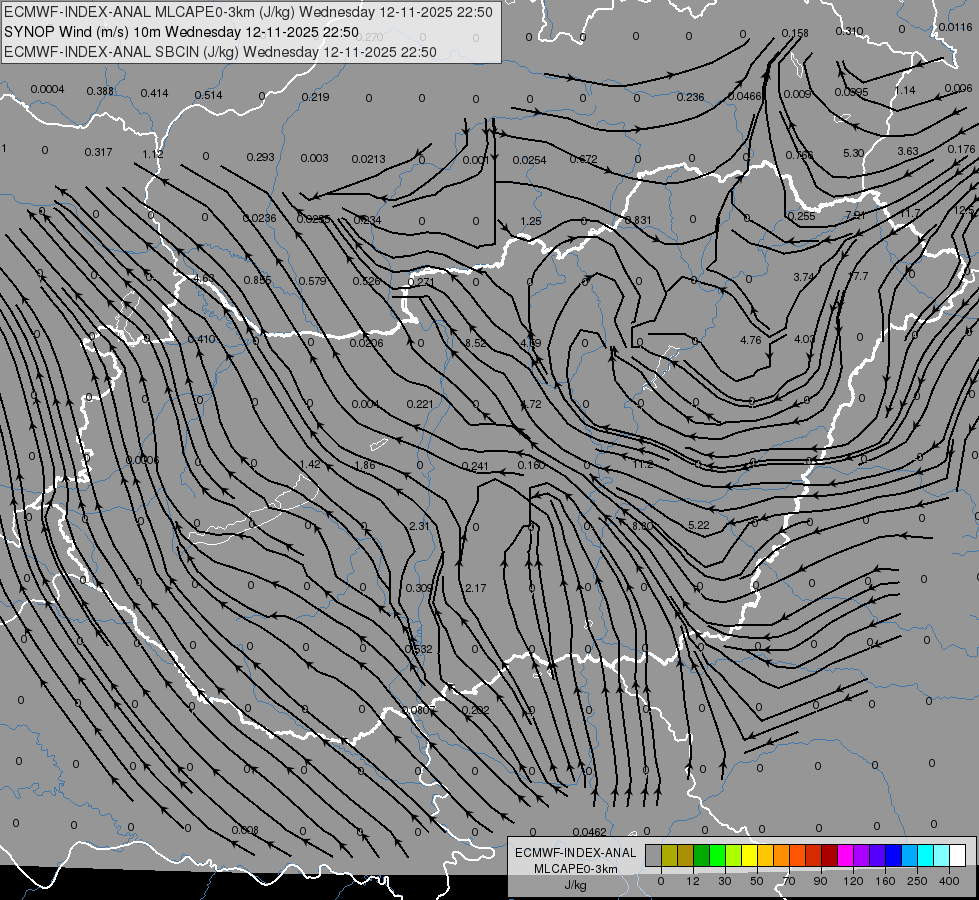This screenshot has width=979, height=900.
Task: Click the map value '0.855'
Action: pos(257,280)
